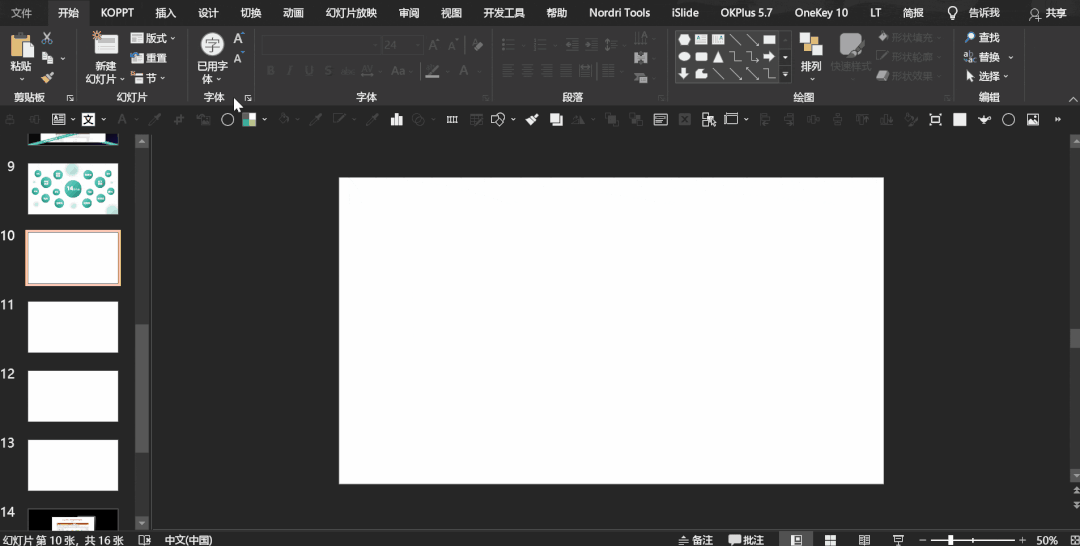Click the increase font size A icon beside 已用字体
The height and width of the screenshot is (546, 1080).
tap(238, 39)
